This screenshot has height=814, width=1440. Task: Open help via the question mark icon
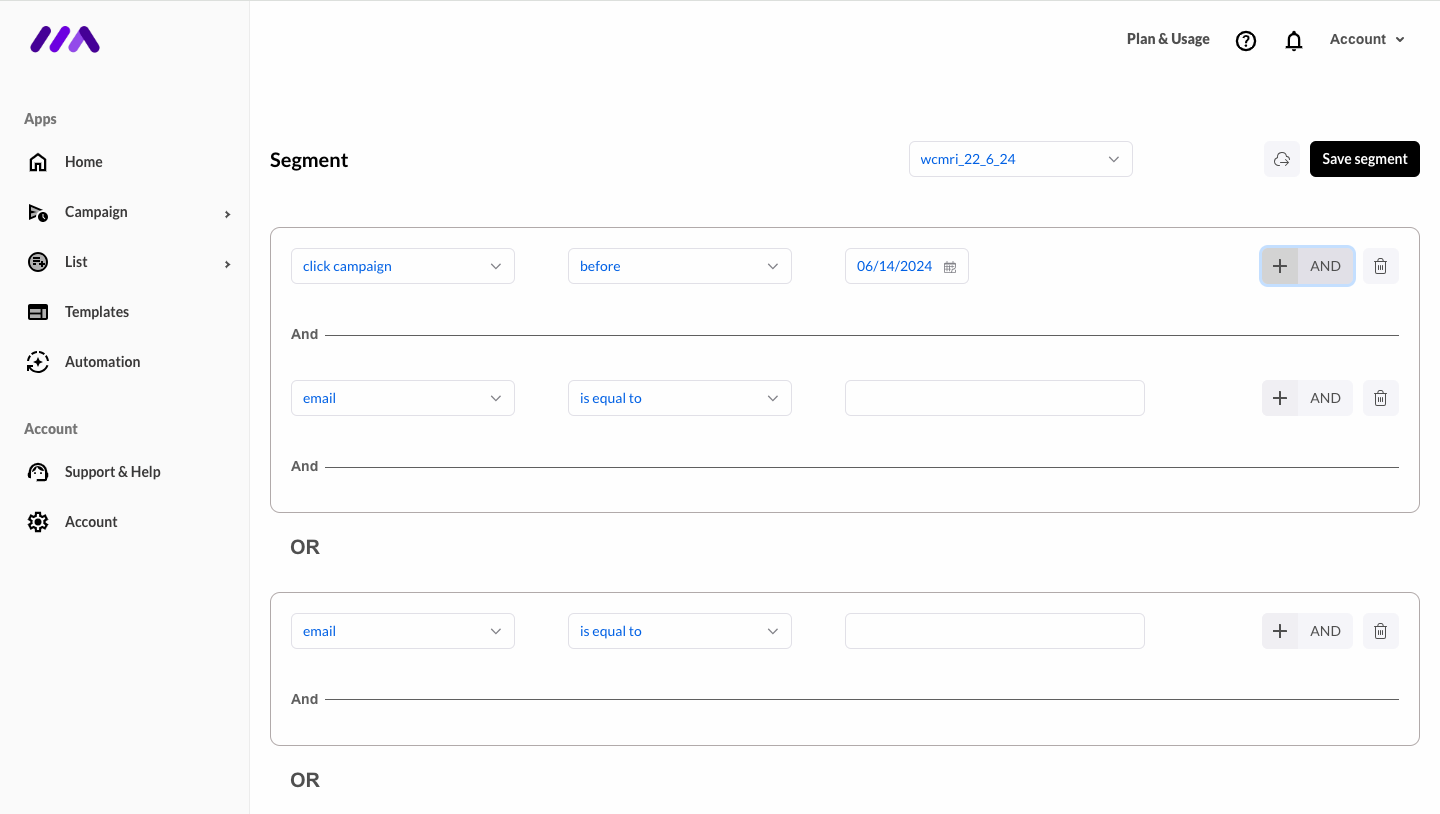(x=1245, y=40)
